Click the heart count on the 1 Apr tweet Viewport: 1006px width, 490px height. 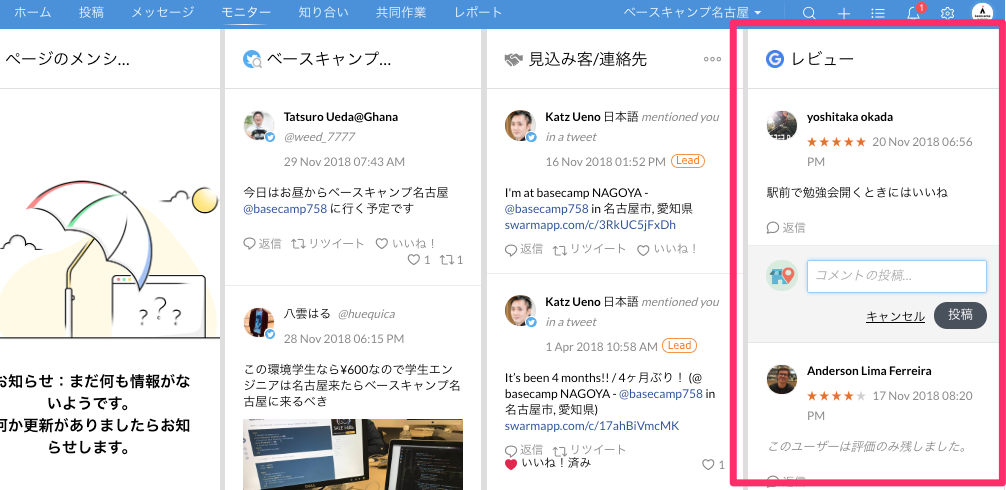pos(713,464)
